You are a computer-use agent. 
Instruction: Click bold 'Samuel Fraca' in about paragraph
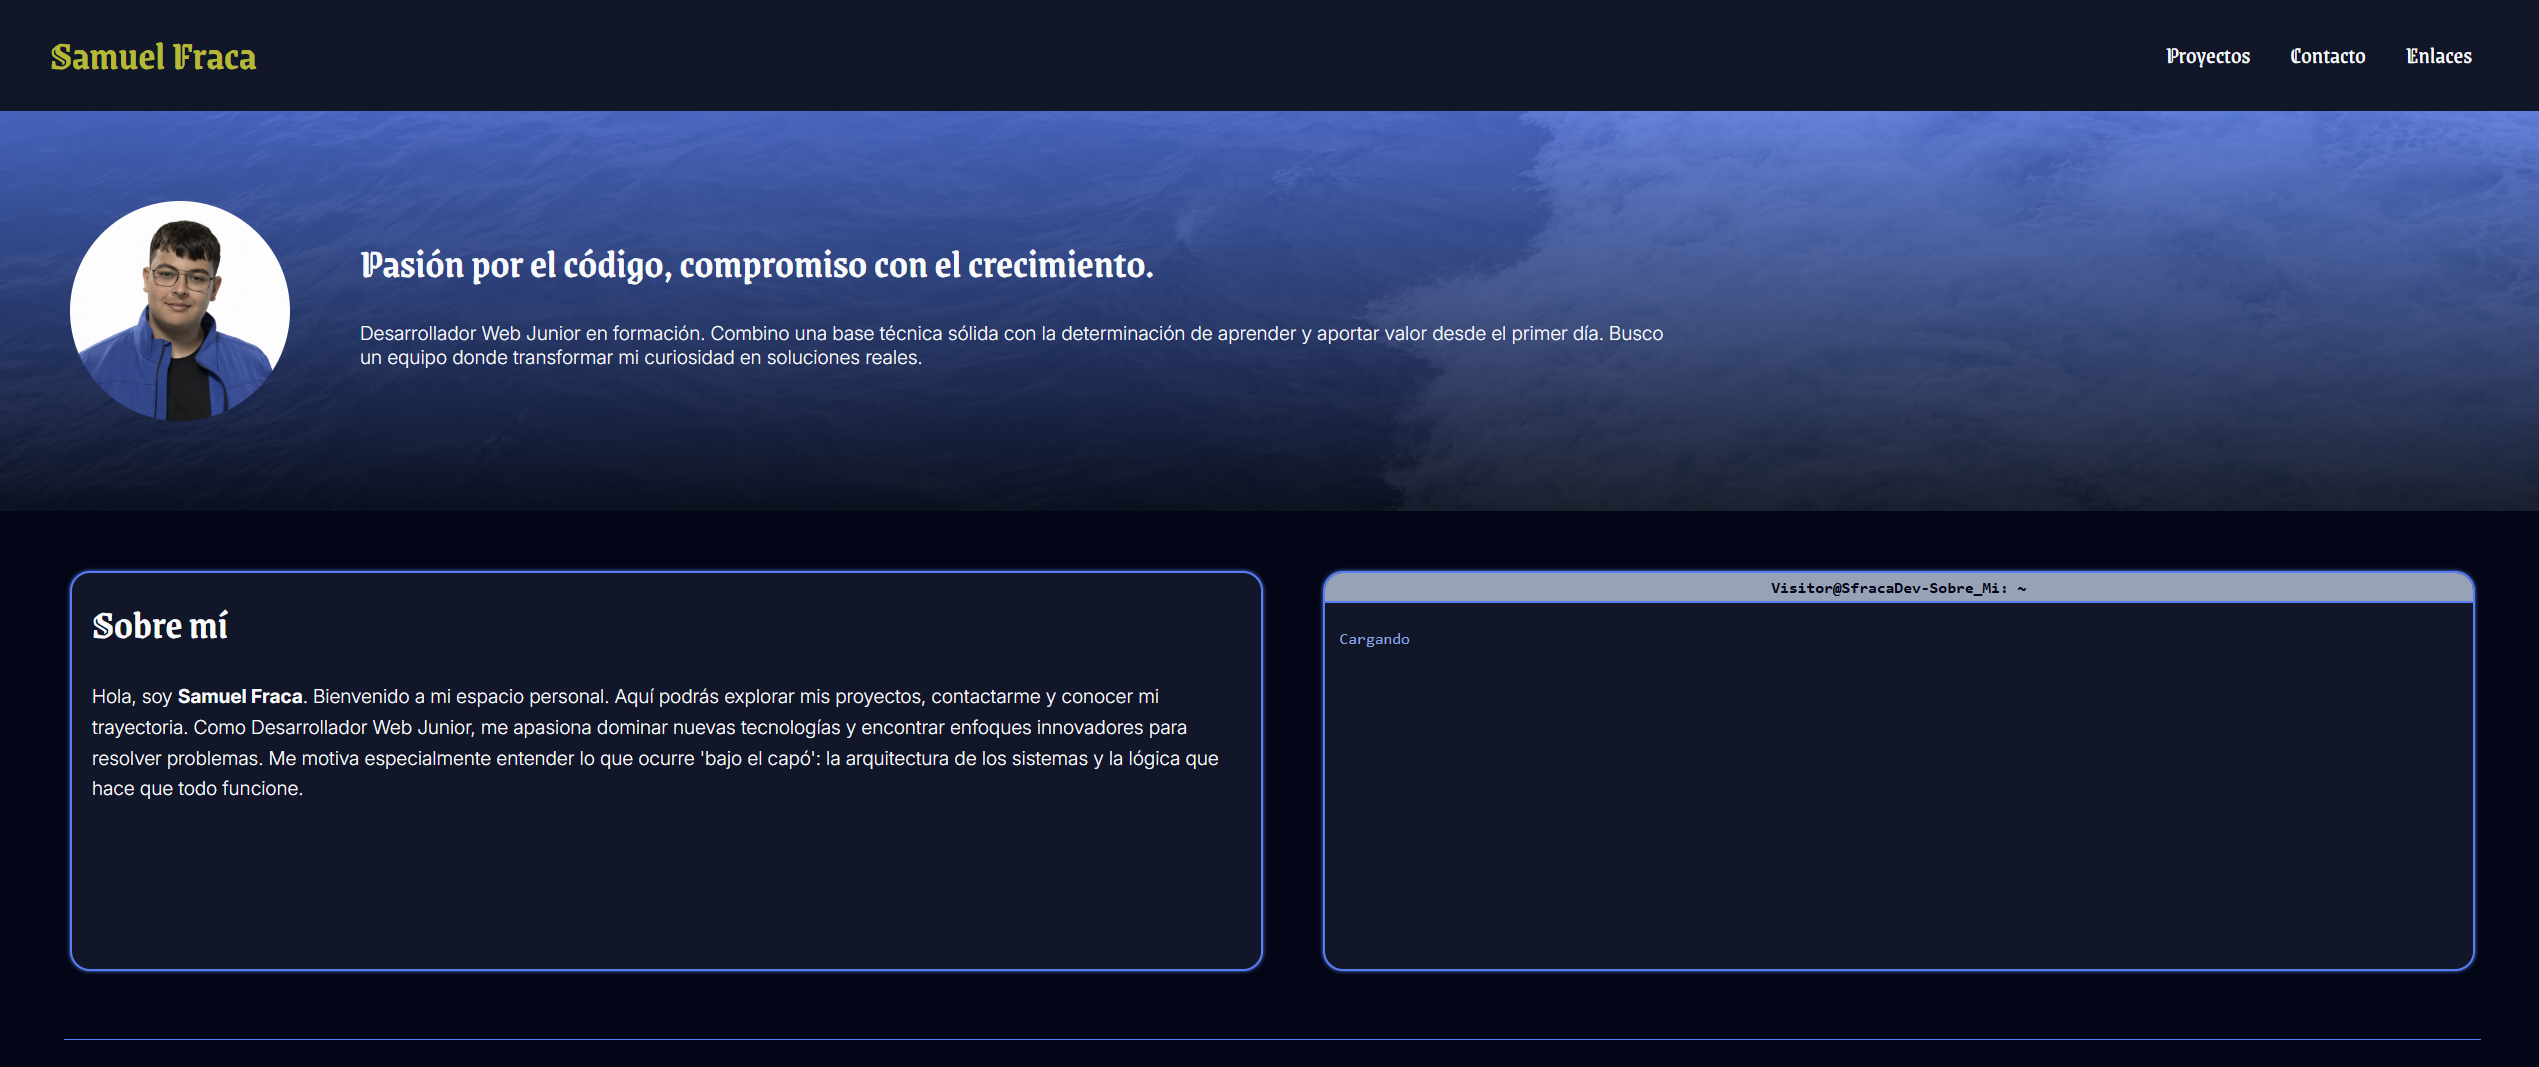240,697
